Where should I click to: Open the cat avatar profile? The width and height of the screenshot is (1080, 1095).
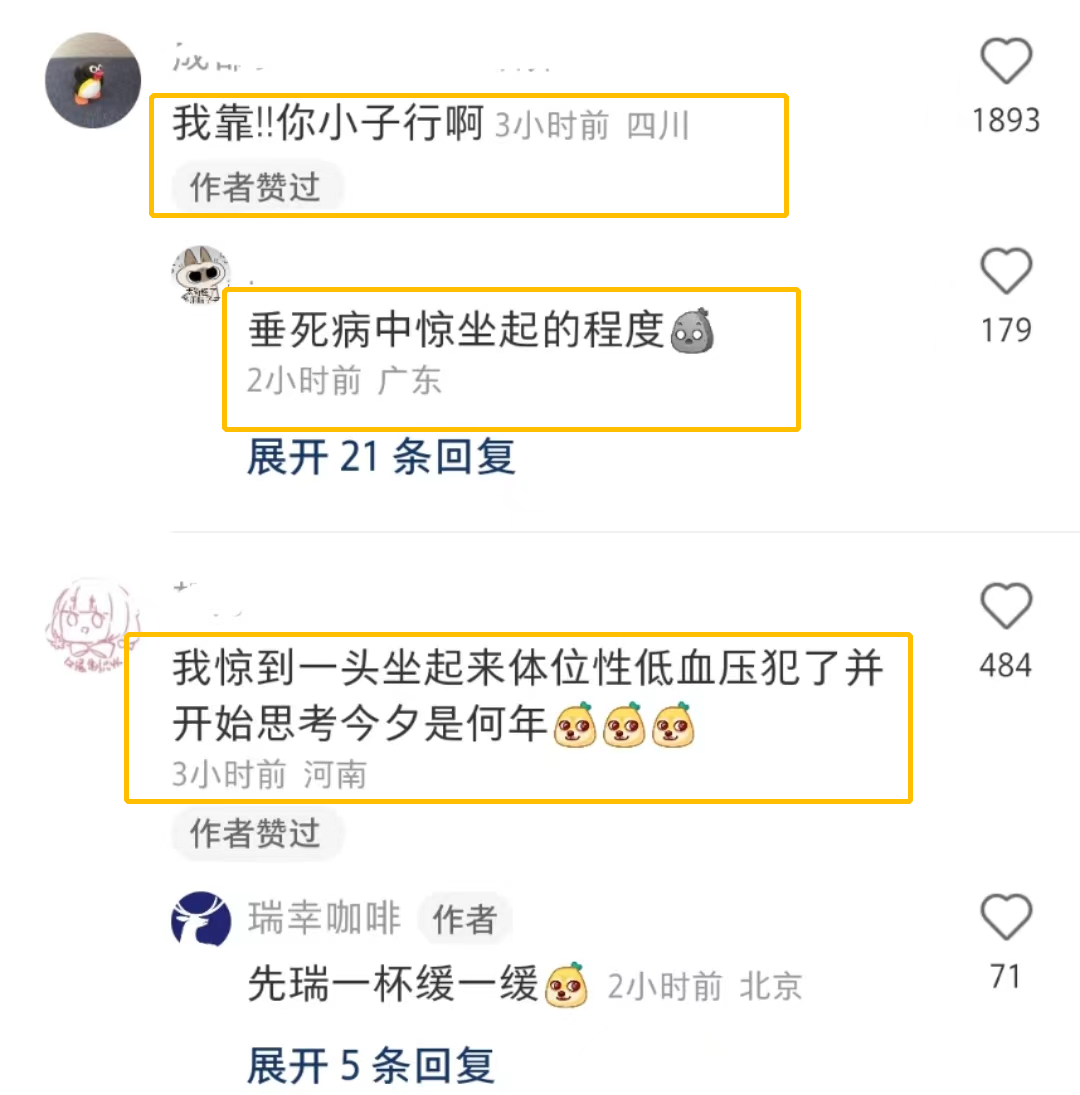coord(201,274)
